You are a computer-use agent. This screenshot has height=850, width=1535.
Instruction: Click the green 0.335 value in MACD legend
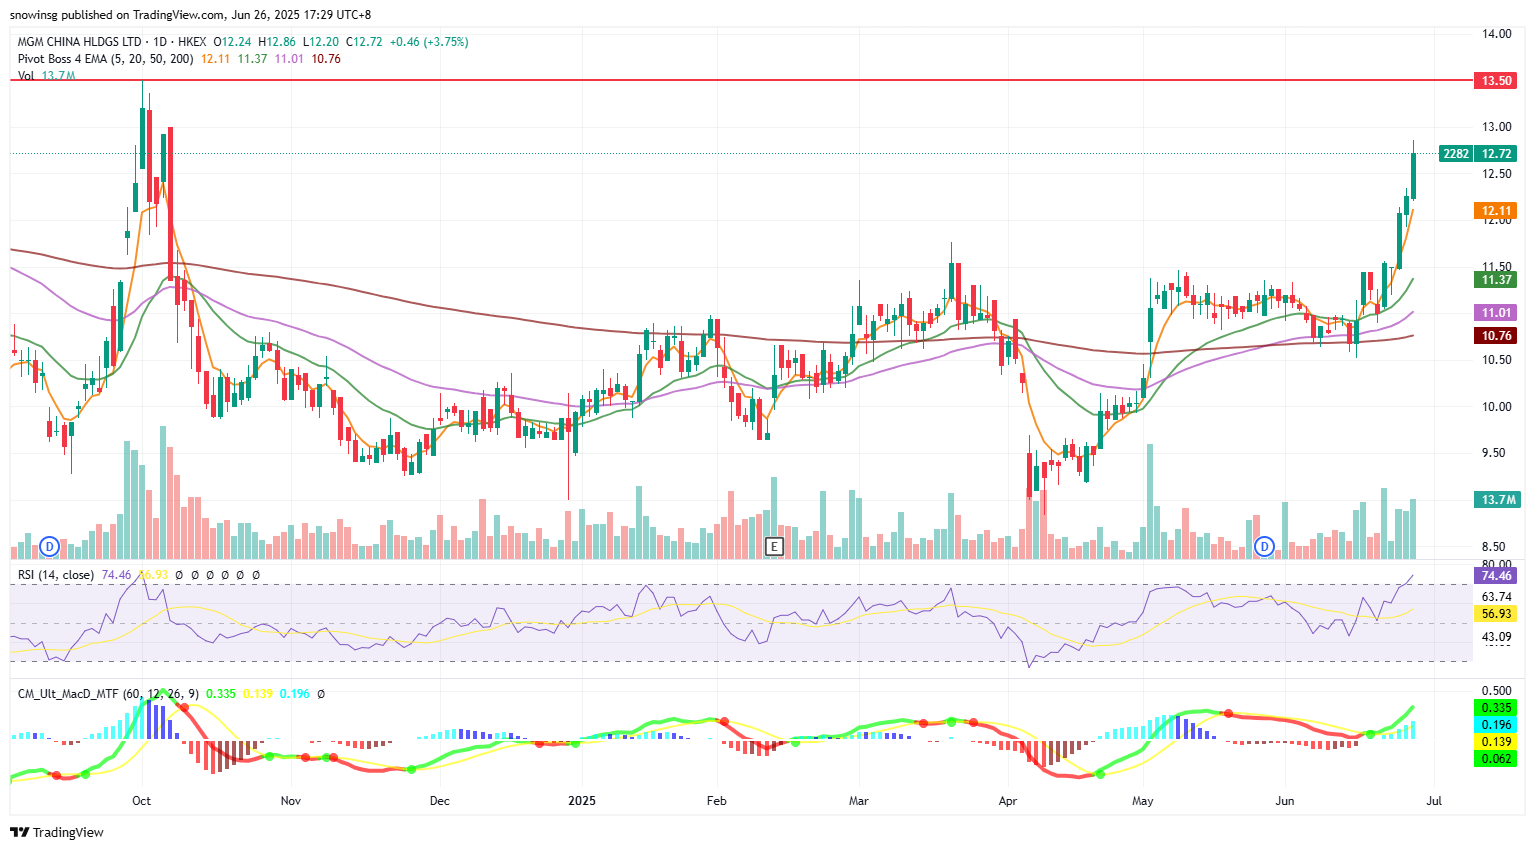pos(221,693)
